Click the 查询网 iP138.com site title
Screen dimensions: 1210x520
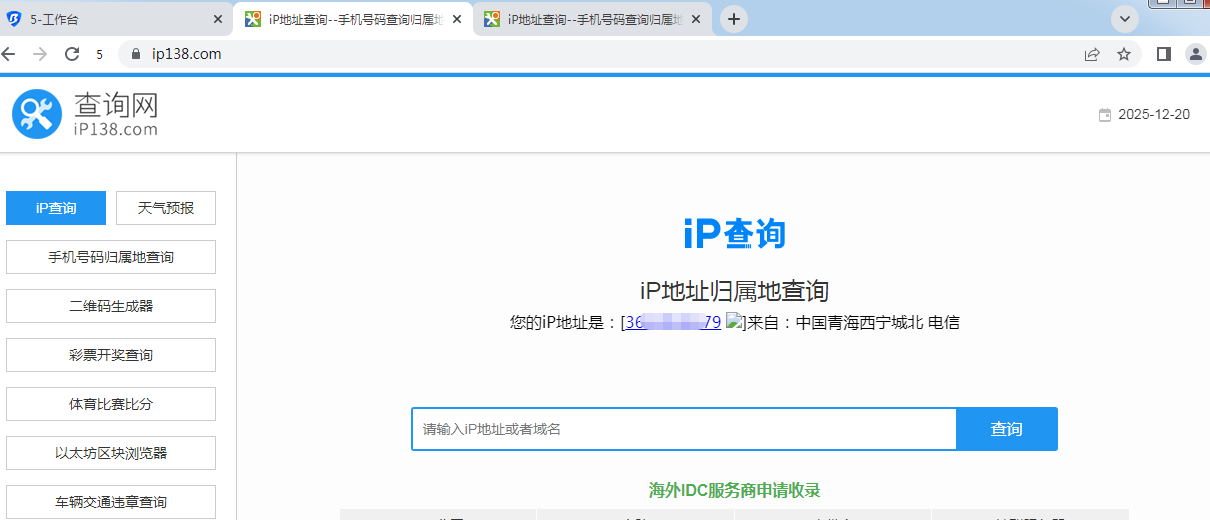(116, 114)
